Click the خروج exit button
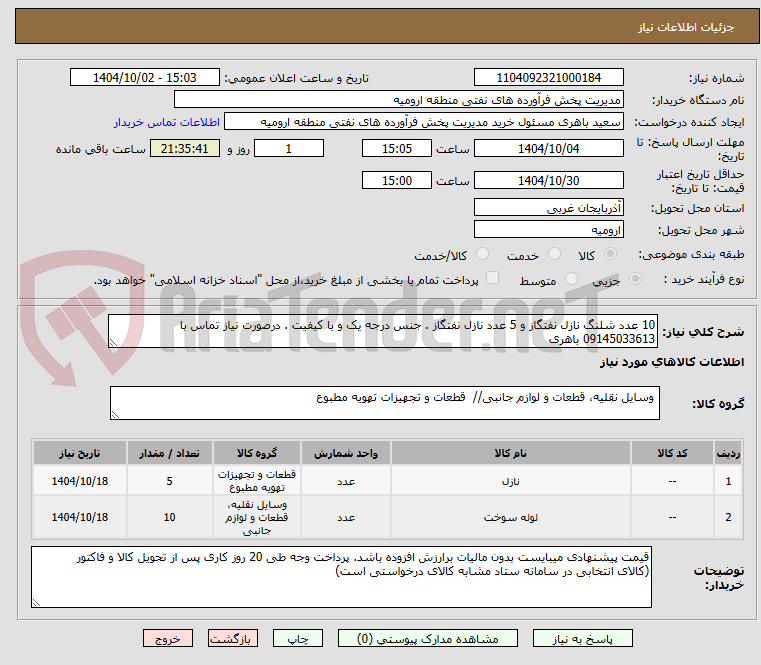 click(167, 638)
